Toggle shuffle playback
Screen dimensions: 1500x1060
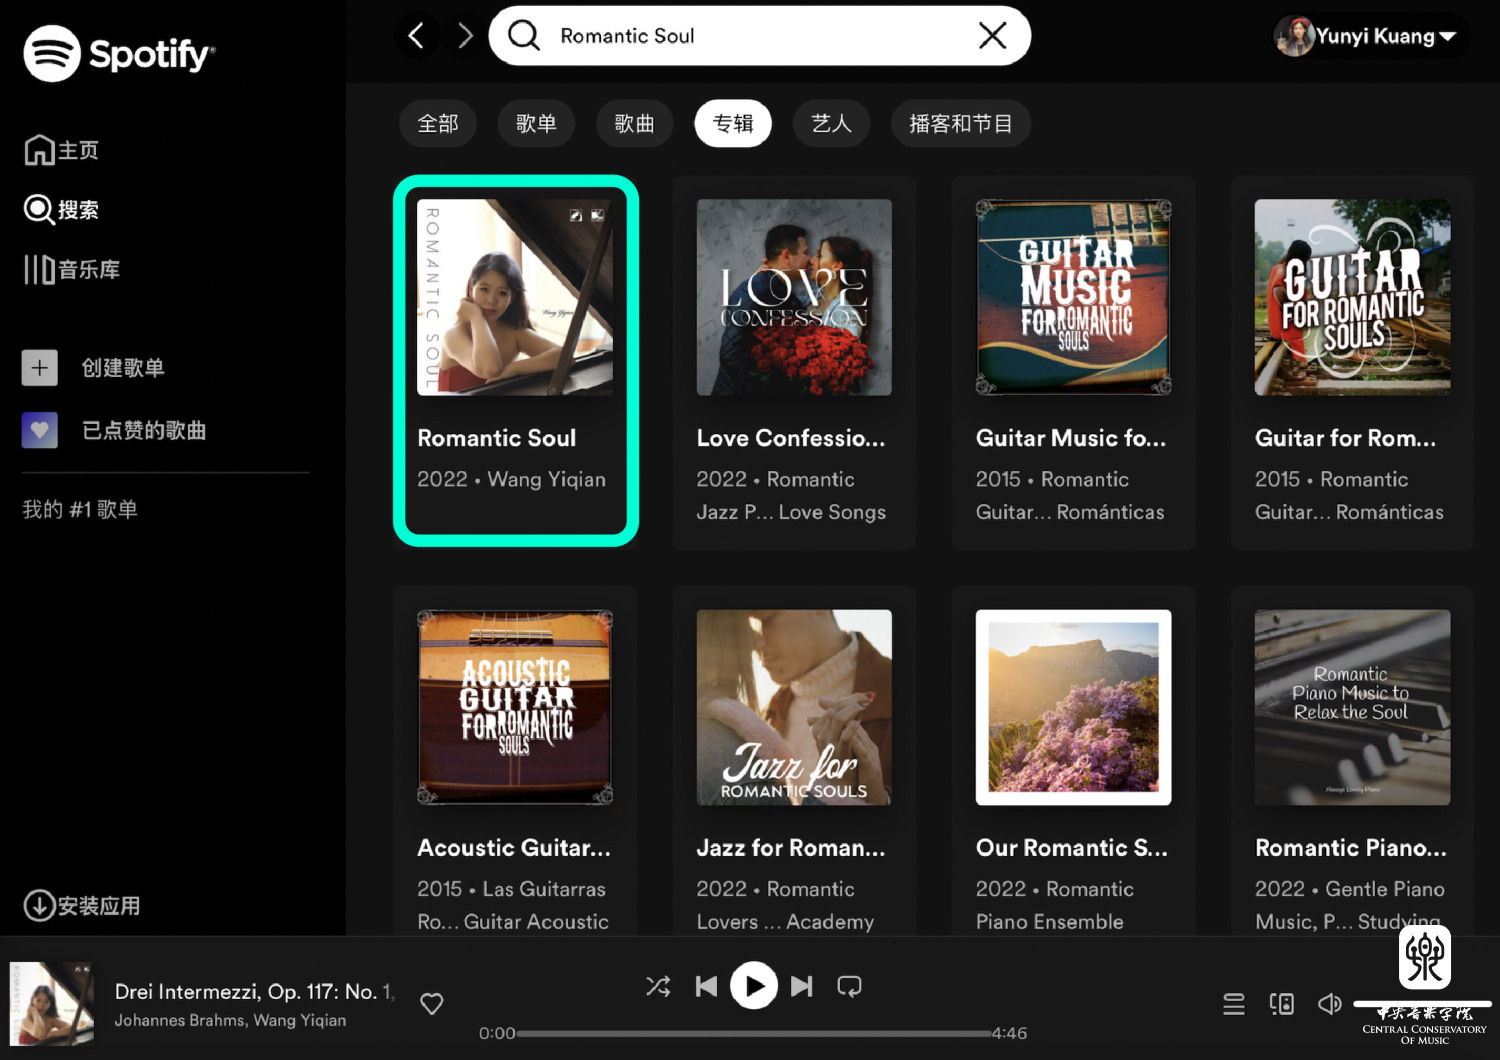(x=658, y=987)
